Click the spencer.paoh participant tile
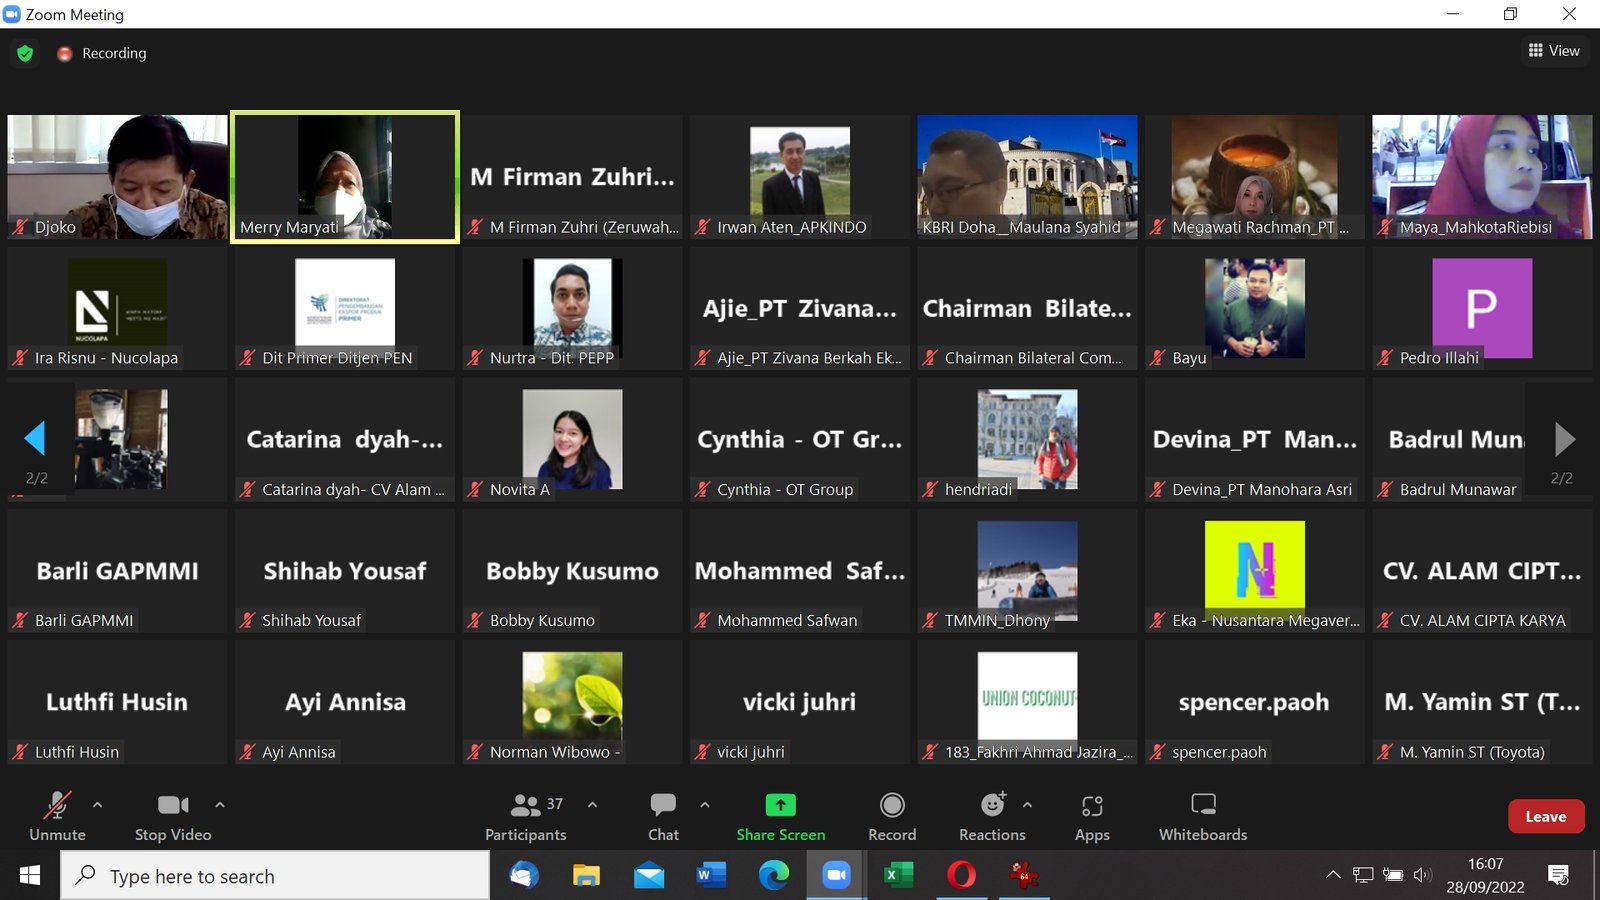1600x900 pixels. 1255,702
